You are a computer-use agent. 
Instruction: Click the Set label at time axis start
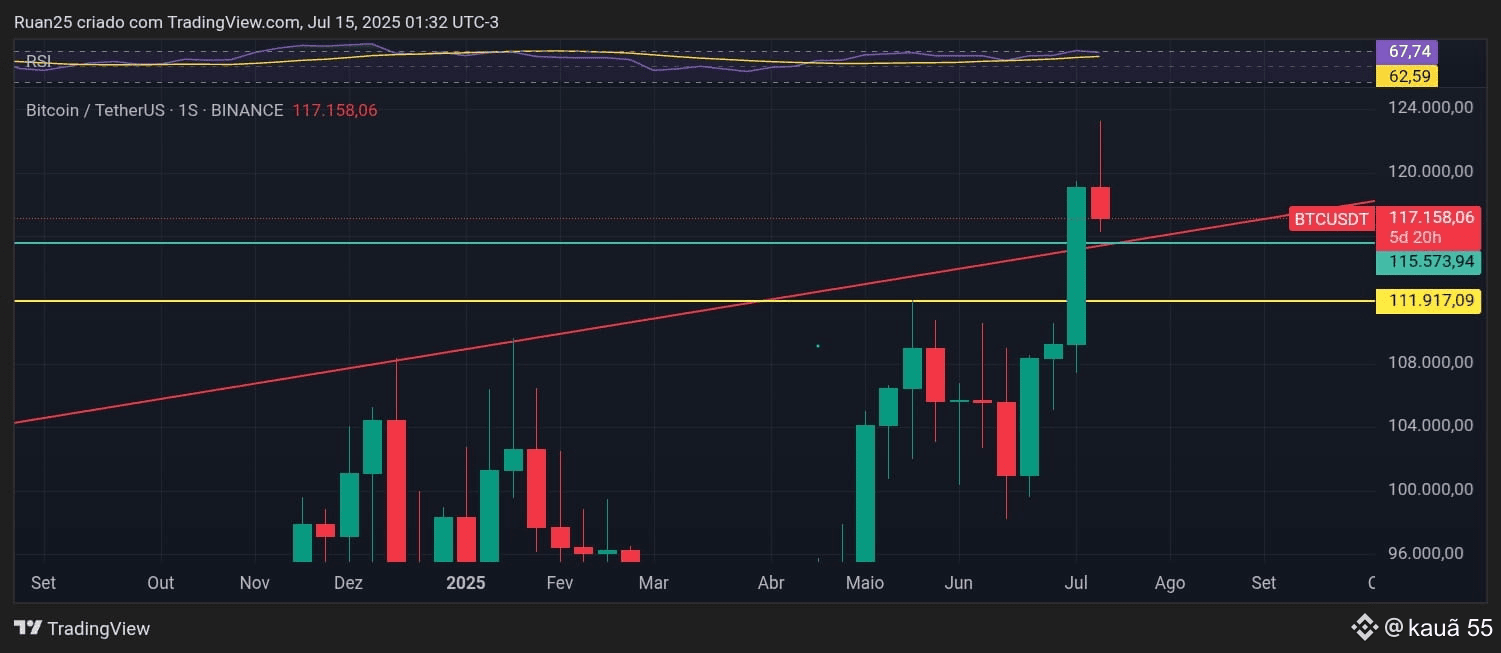(43, 583)
